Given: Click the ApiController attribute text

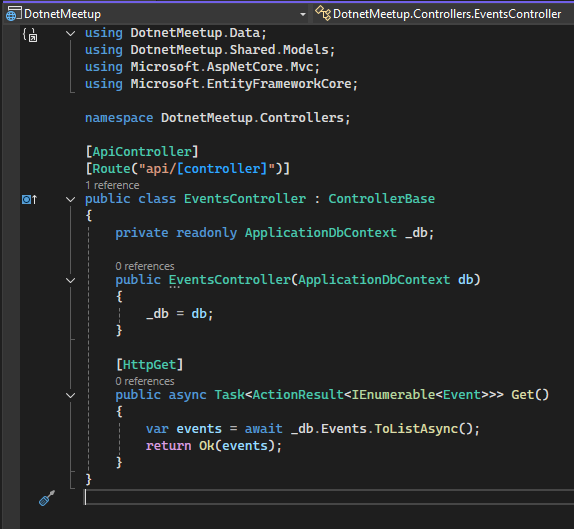Looking at the screenshot, I should click(142, 152).
